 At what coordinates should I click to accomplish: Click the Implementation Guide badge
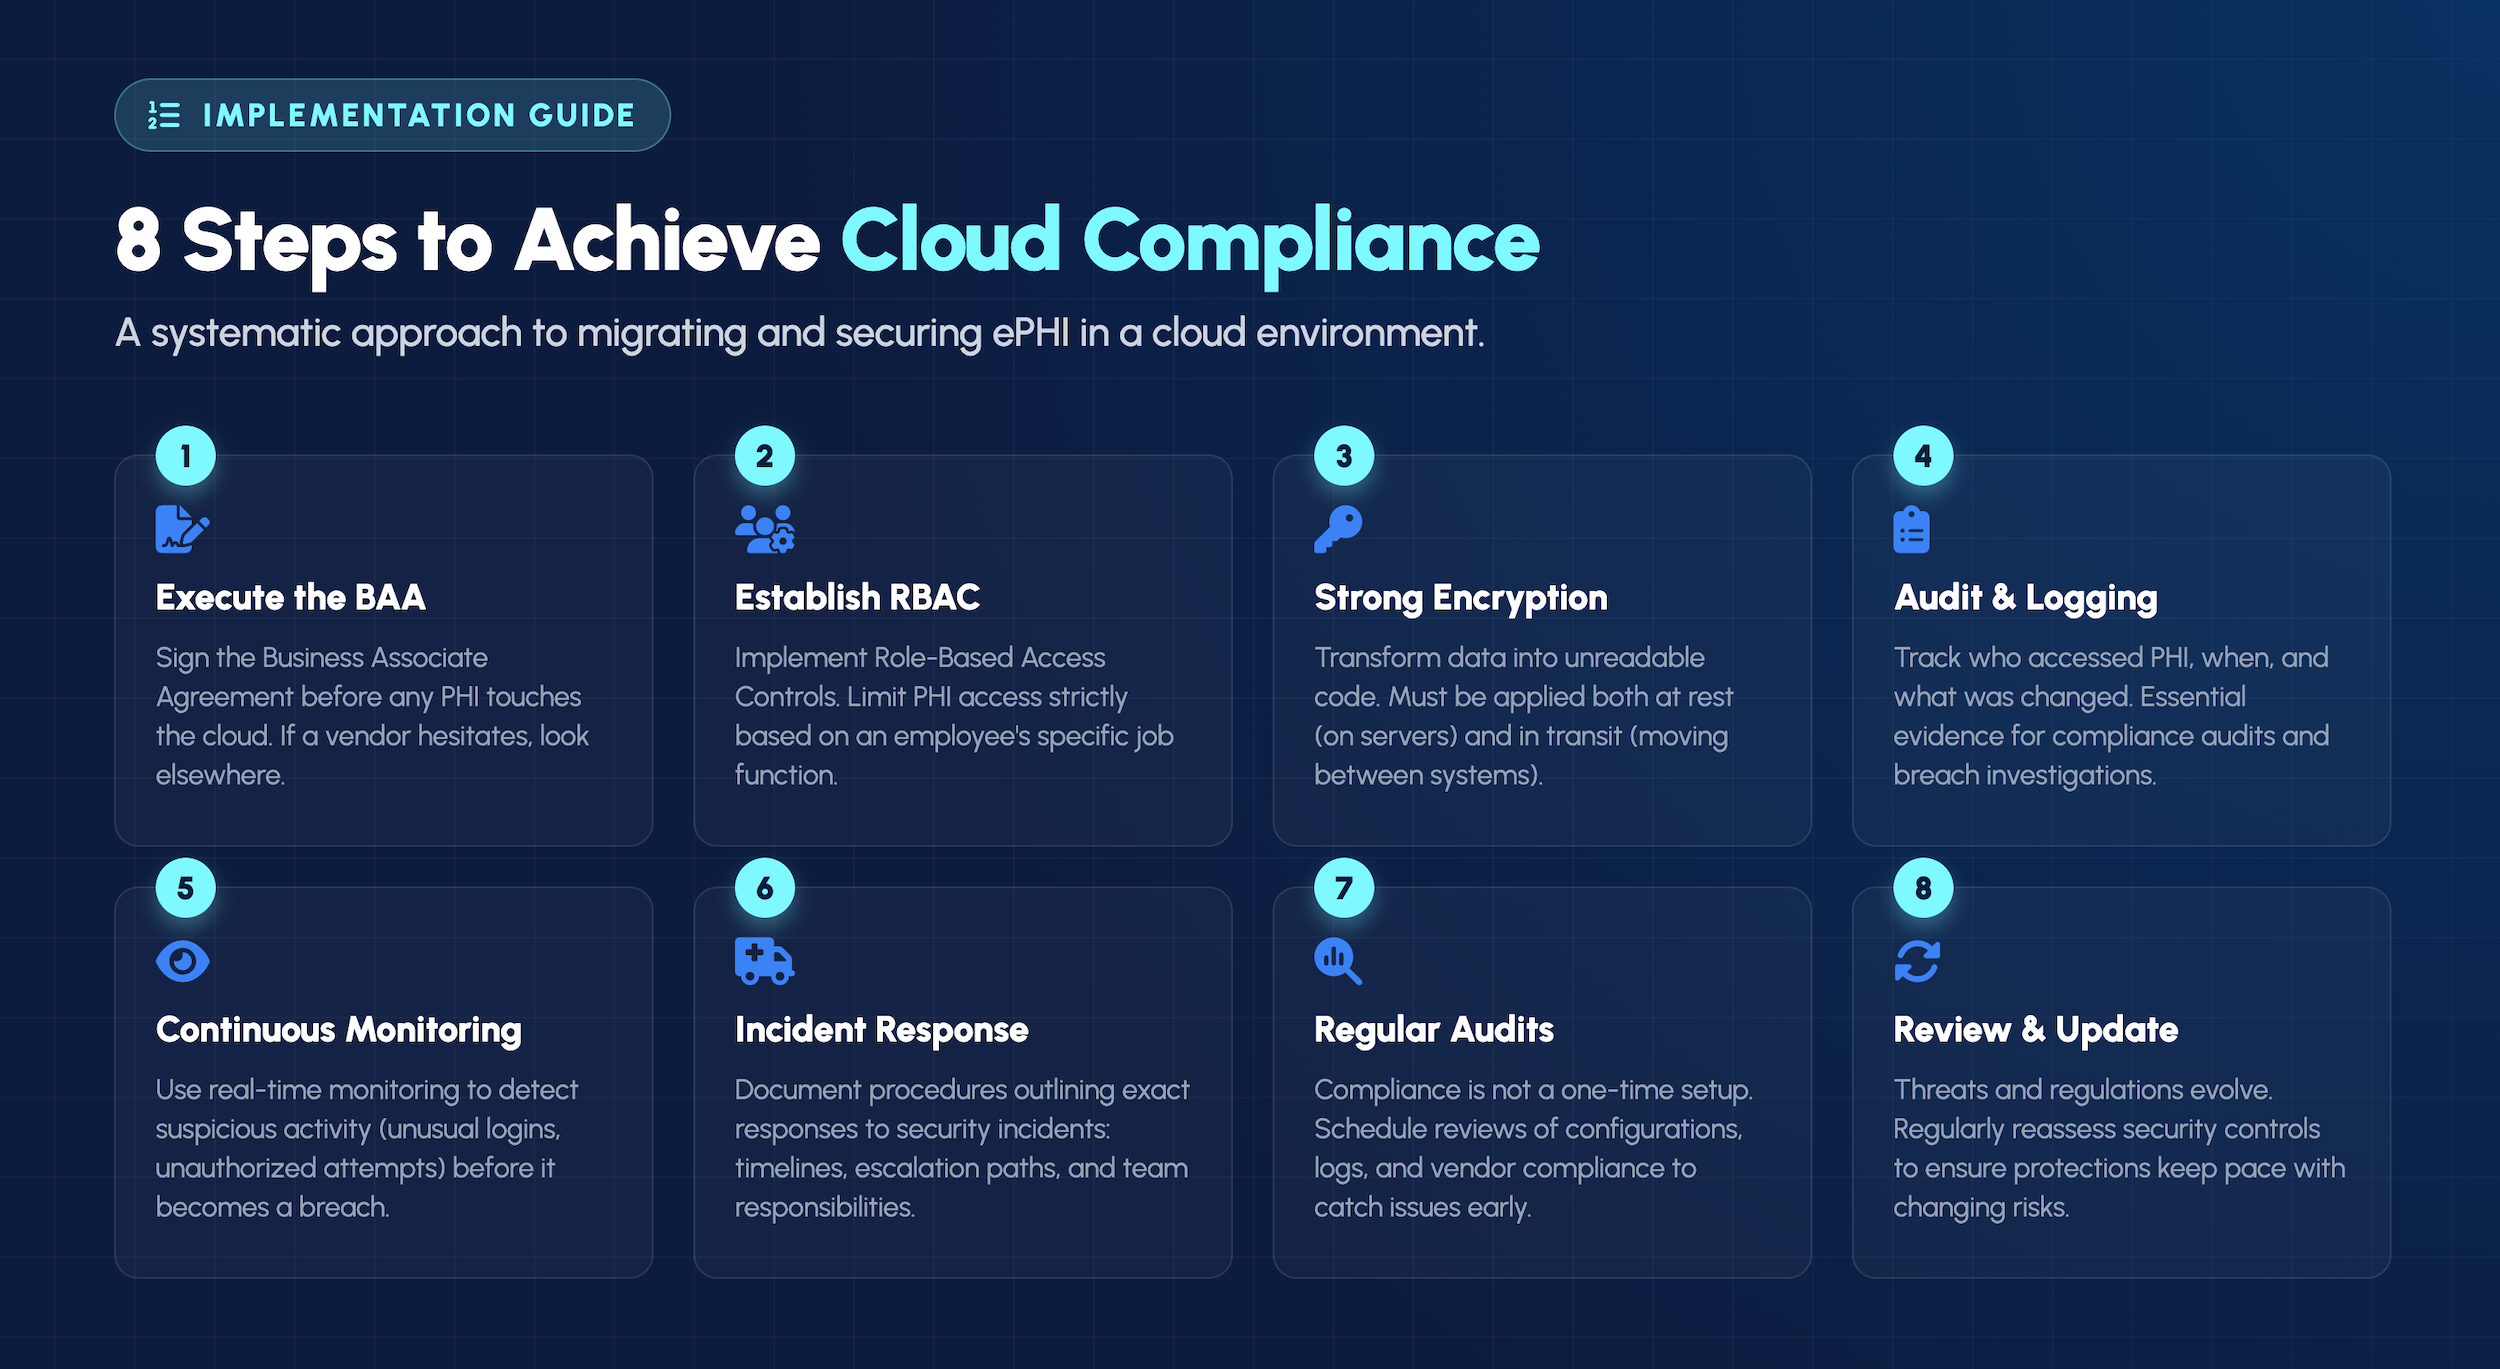(x=392, y=115)
